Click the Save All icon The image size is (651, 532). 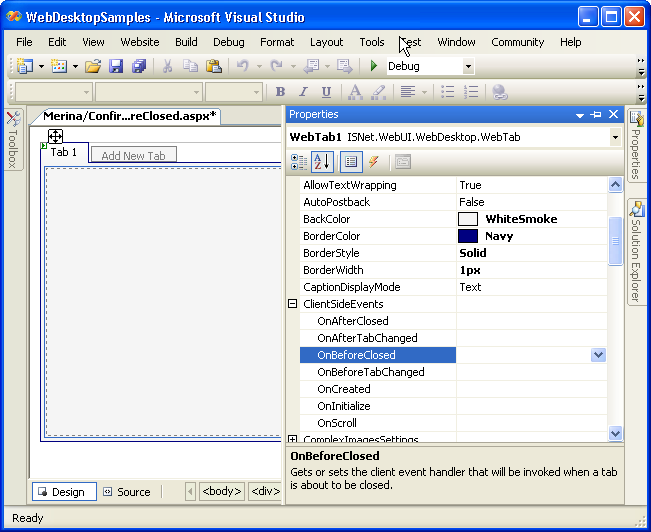[x=139, y=66]
